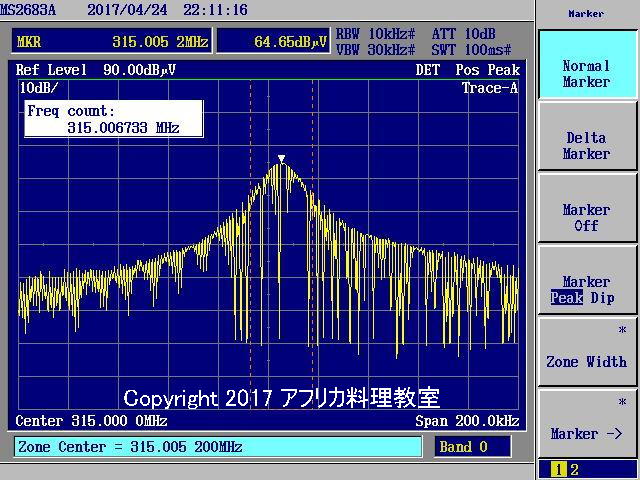Click the SWT 100ms# setting
This screenshot has height=480, width=640.
click(x=471, y=50)
